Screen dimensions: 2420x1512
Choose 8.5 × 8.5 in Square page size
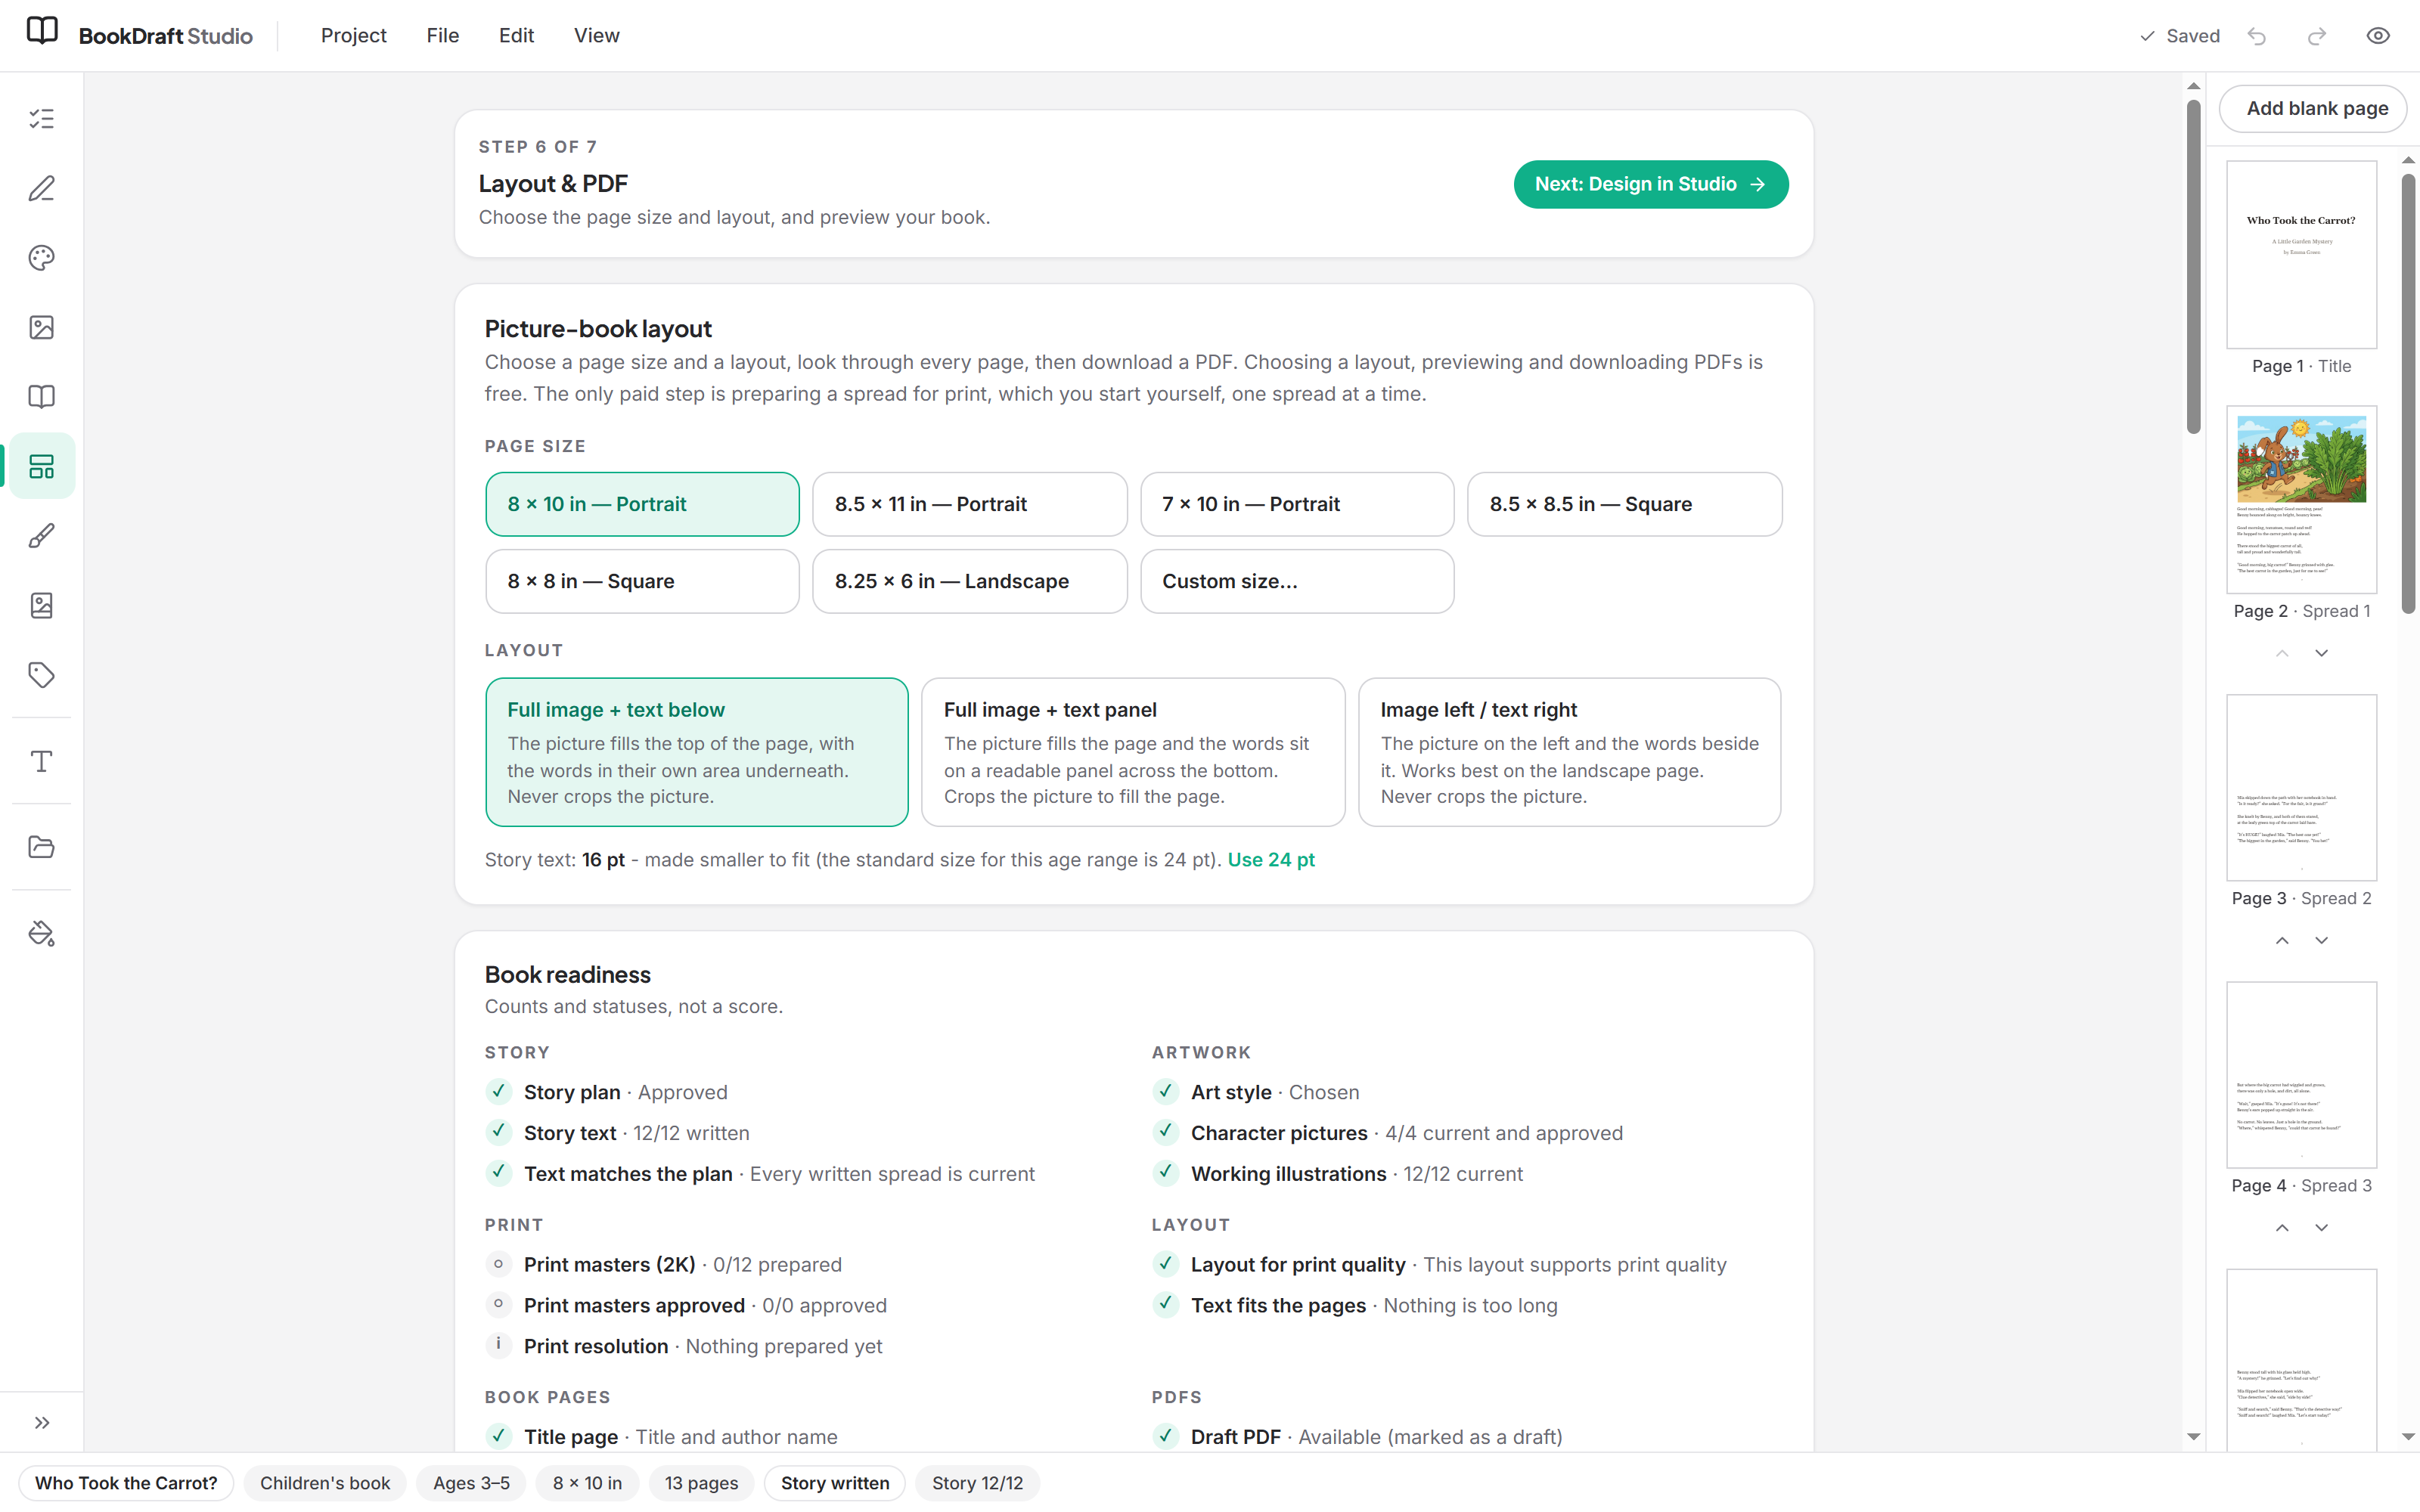[x=1624, y=504]
